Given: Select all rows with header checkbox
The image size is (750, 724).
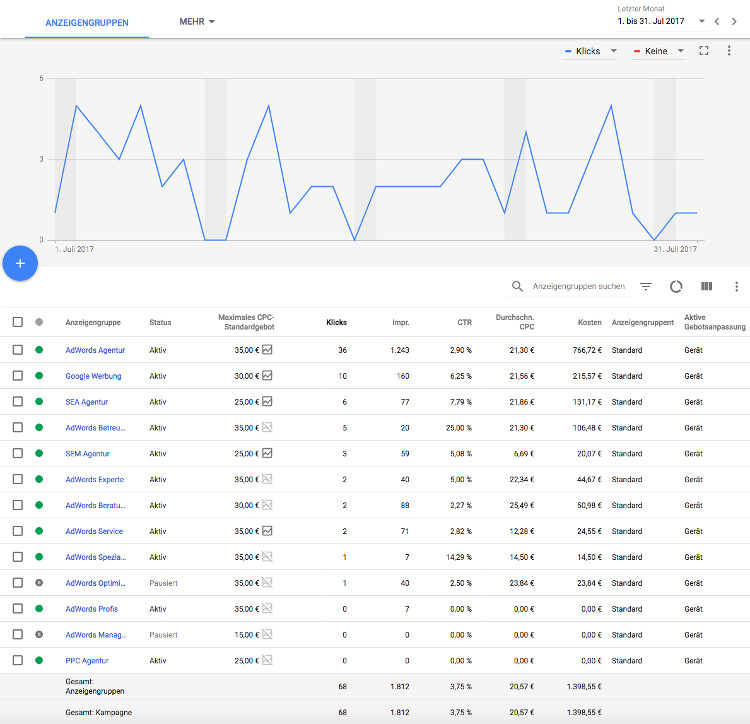Looking at the screenshot, I should click(x=17, y=322).
